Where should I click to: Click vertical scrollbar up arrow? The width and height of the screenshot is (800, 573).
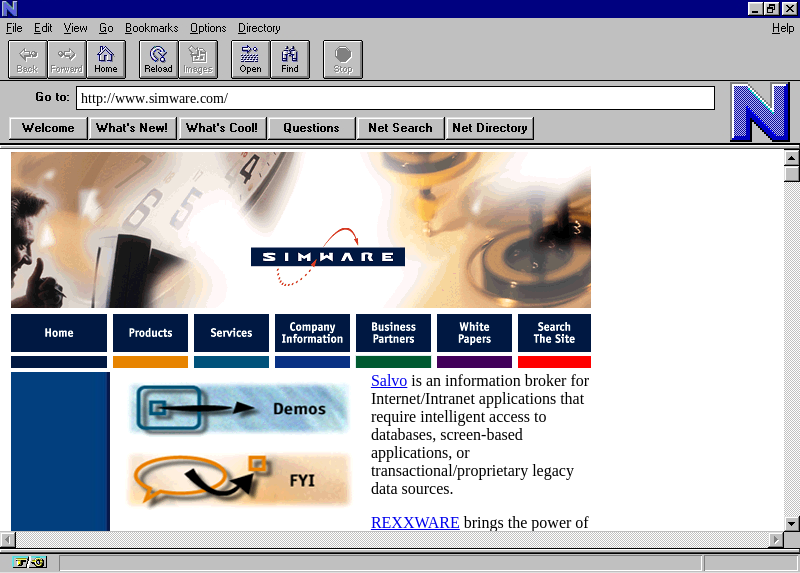[x=791, y=158]
